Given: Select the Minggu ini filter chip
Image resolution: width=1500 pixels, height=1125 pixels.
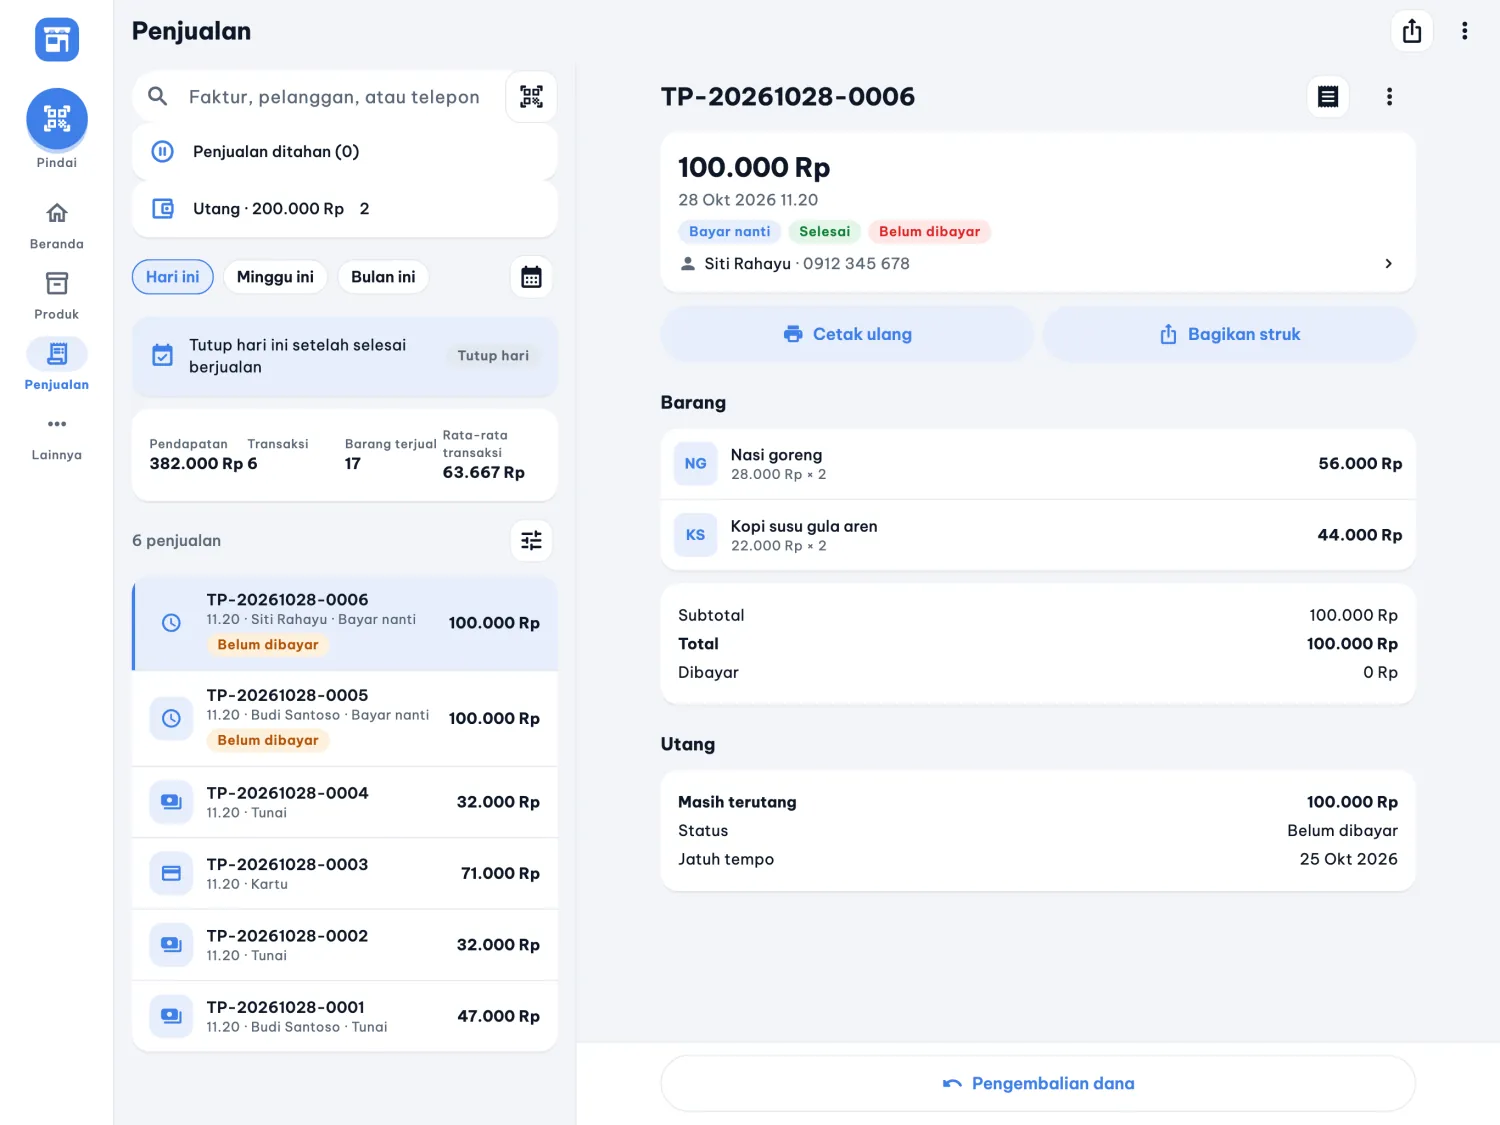Looking at the screenshot, I should (x=275, y=277).
